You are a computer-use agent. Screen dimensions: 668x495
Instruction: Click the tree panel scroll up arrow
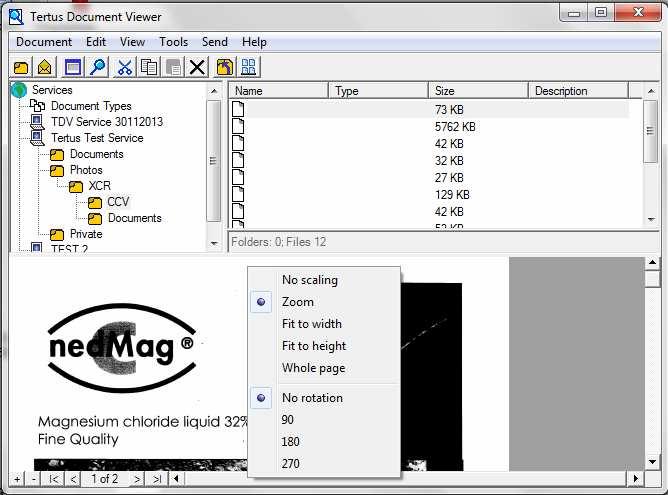(214, 91)
